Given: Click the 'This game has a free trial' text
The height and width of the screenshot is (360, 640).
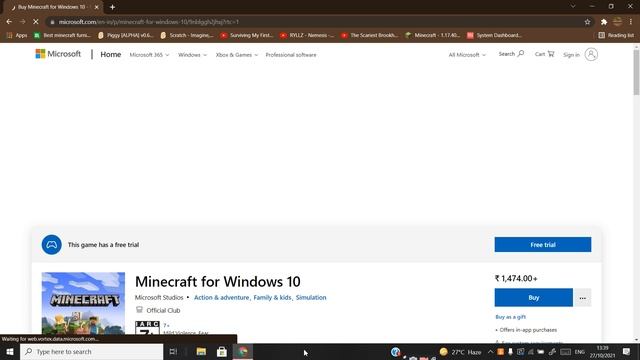Looking at the screenshot, I should coord(103,244).
